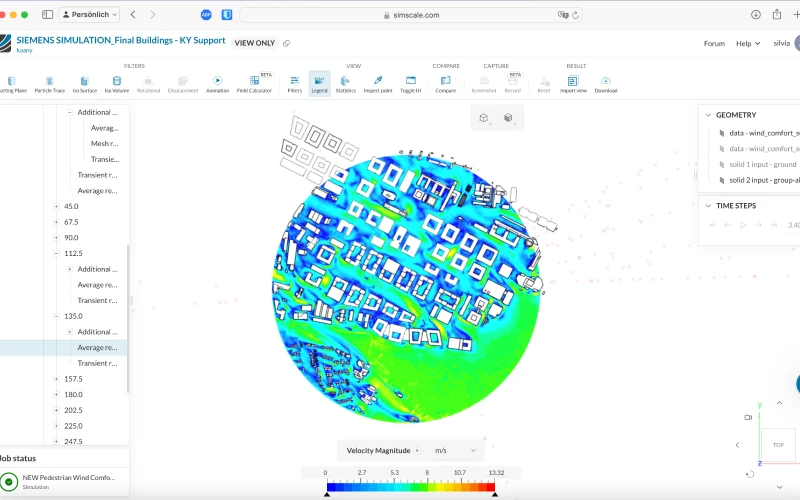The height and width of the screenshot is (500, 800).
Task: Reload the simscale.com page
Action: [x=576, y=15]
